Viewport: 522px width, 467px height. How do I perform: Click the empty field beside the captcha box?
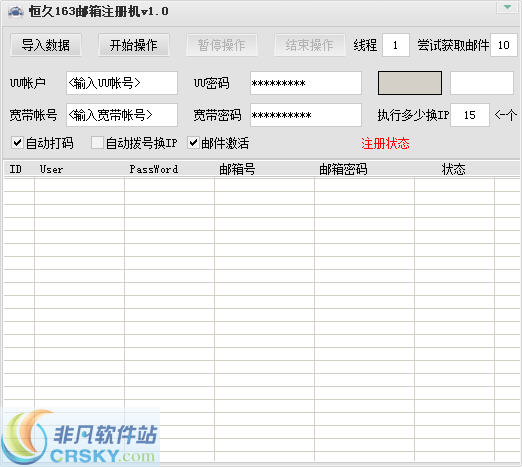[482, 83]
